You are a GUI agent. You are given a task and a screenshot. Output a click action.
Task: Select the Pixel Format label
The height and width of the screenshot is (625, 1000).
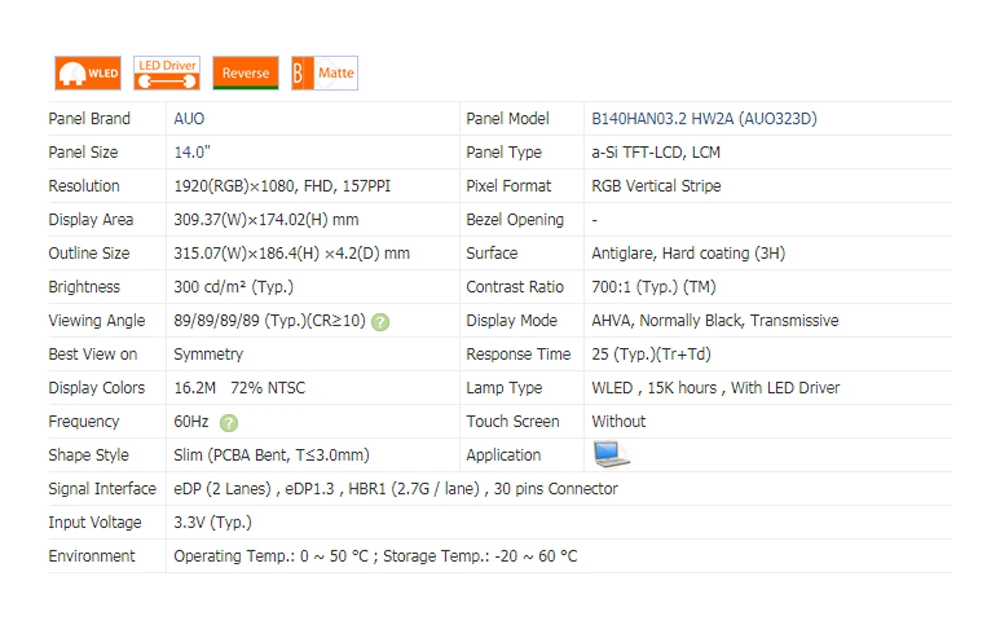508,186
